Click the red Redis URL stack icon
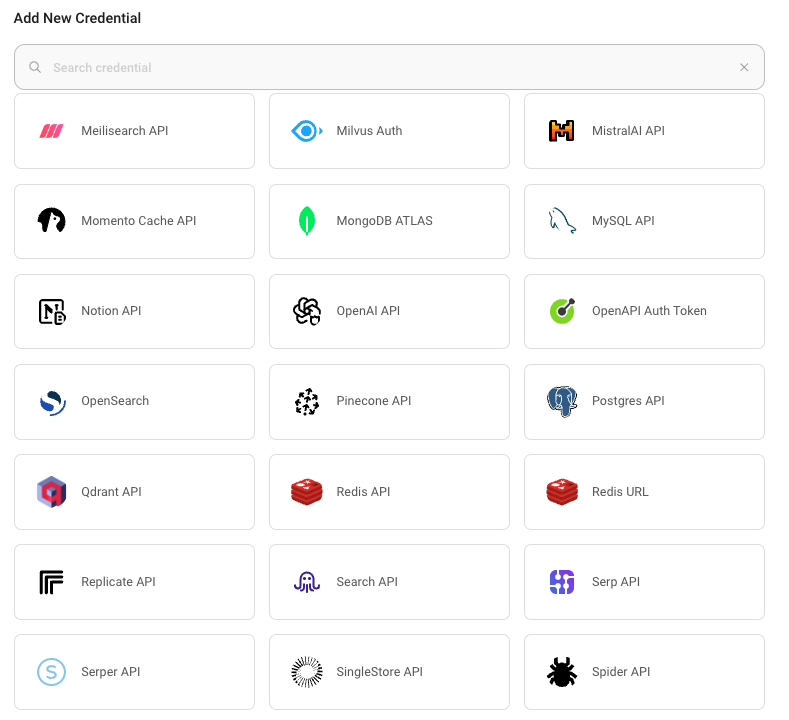Screen dimensions: 789x720 tap(562, 492)
